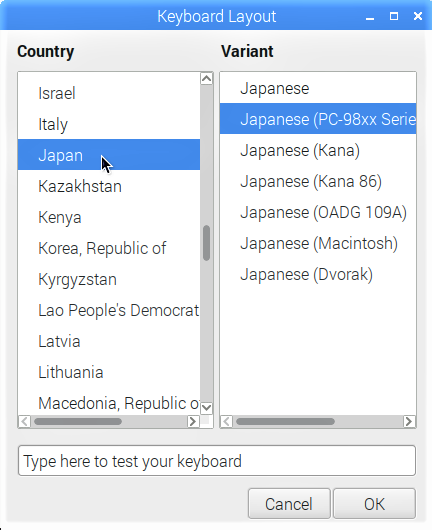Maximize the Keyboard Layout window
432x530 pixels.
(x=394, y=16)
